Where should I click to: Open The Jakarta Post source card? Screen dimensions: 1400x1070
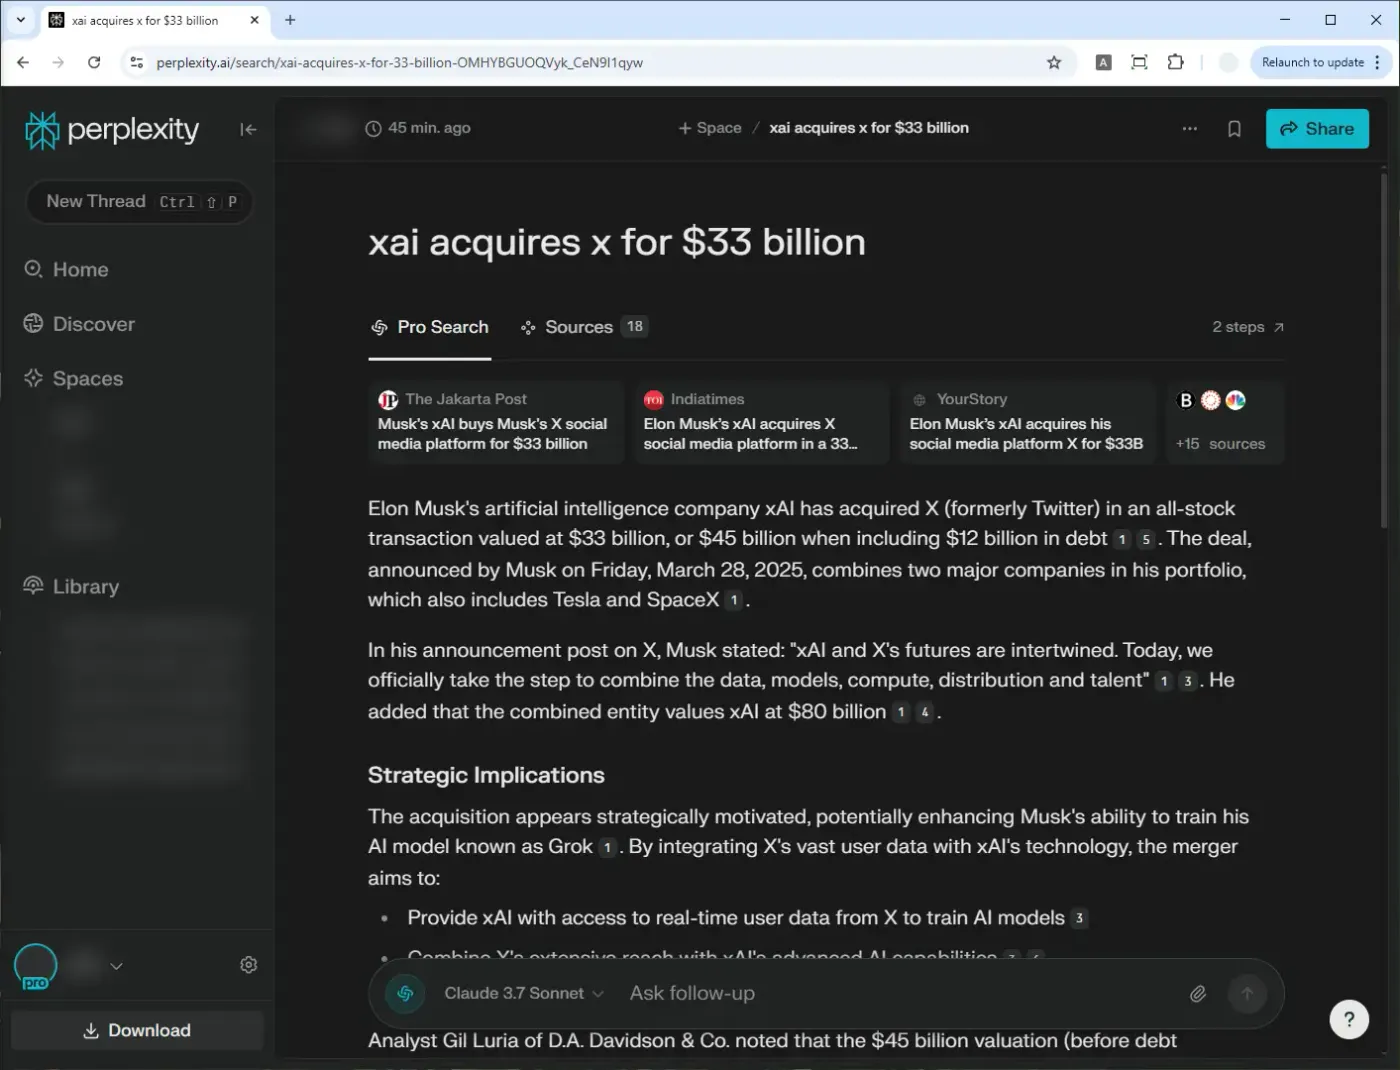[x=496, y=422]
